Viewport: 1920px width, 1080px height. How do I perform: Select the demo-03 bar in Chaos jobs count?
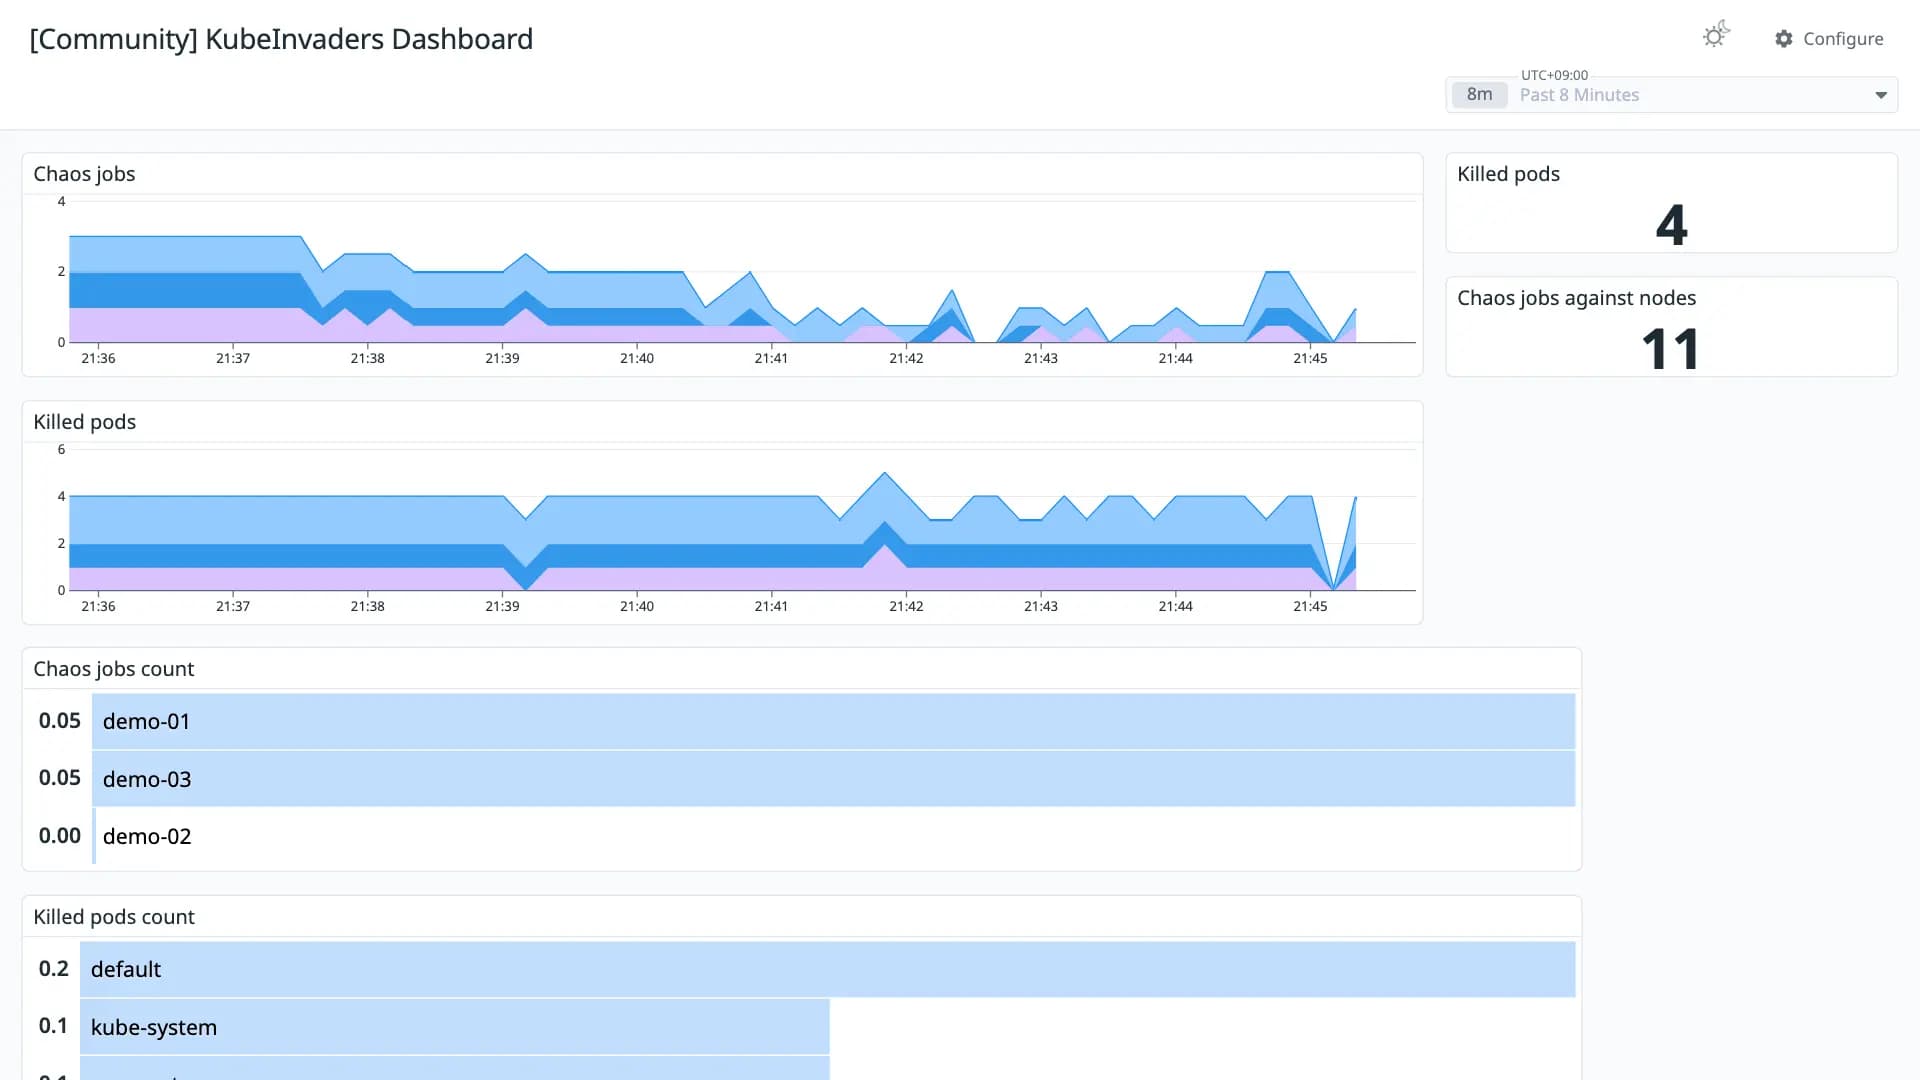click(833, 779)
